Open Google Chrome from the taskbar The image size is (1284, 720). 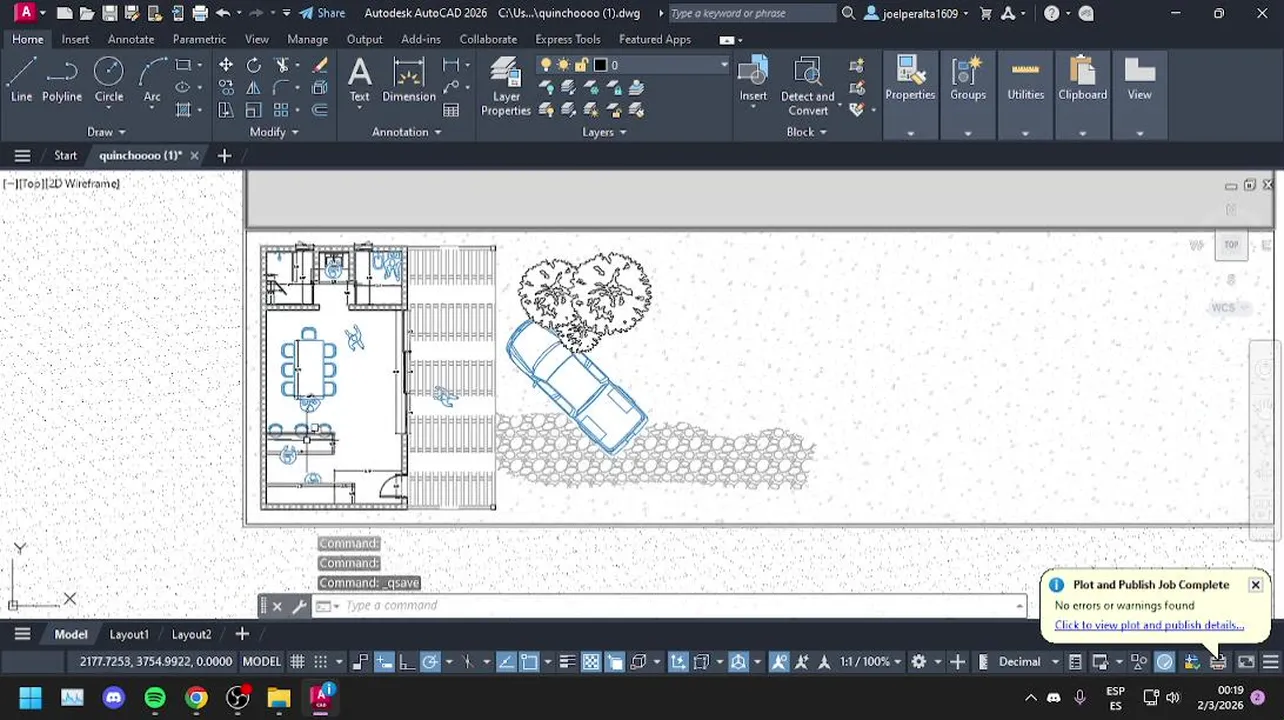[196, 697]
